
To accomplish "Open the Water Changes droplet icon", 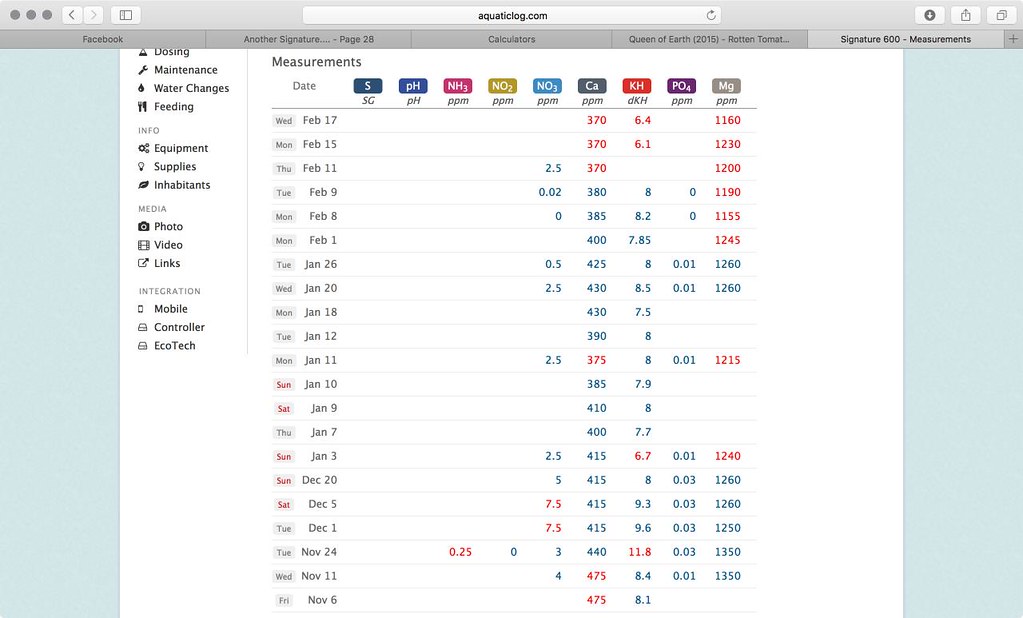I will (x=143, y=88).
